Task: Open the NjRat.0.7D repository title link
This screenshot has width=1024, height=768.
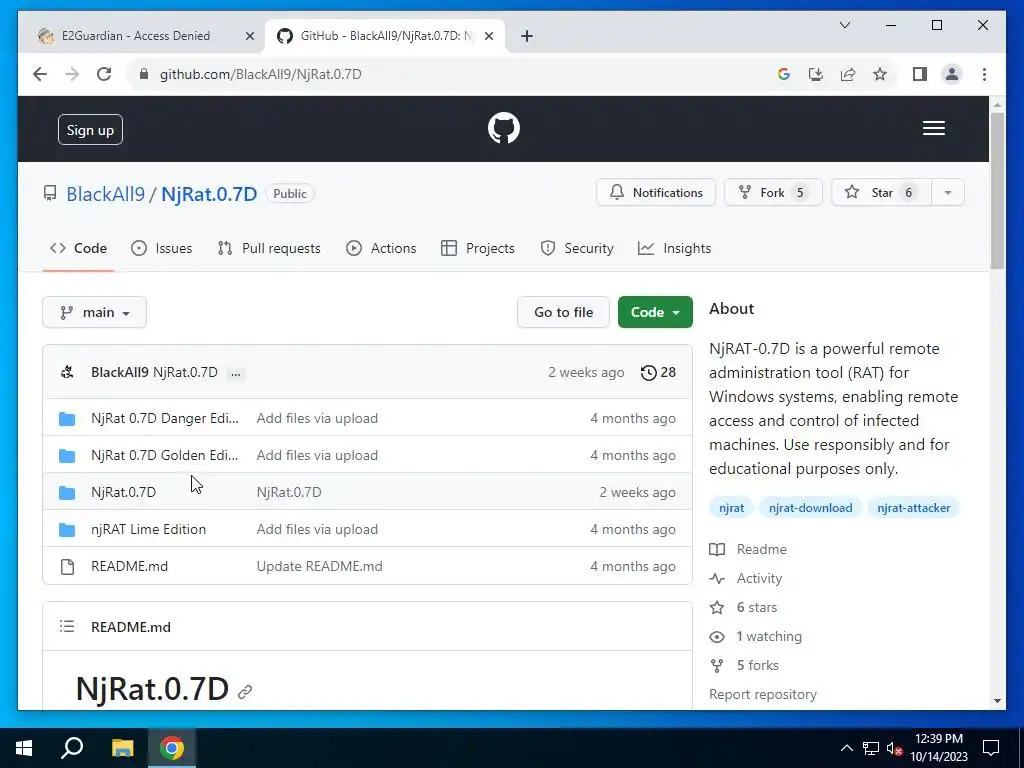Action: coord(209,195)
